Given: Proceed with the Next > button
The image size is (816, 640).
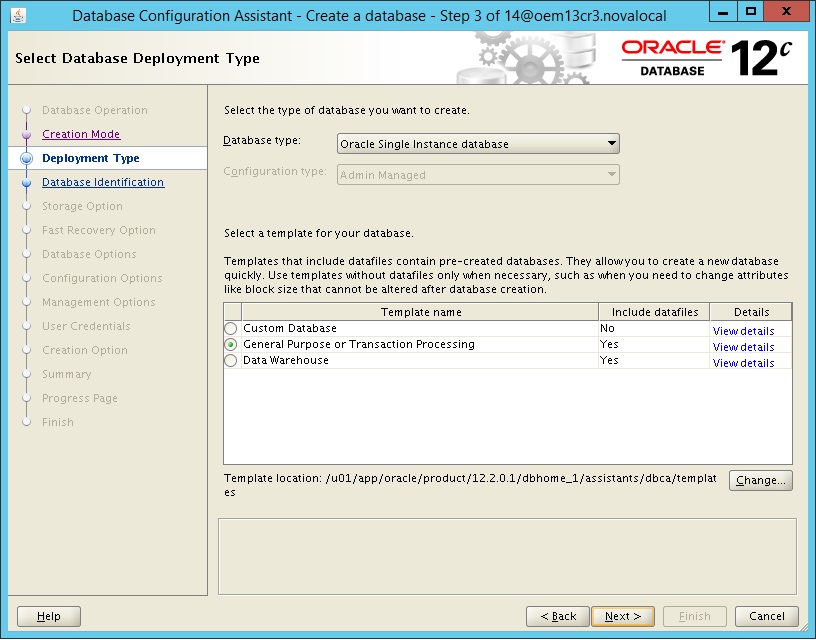Looking at the screenshot, I should 623,617.
